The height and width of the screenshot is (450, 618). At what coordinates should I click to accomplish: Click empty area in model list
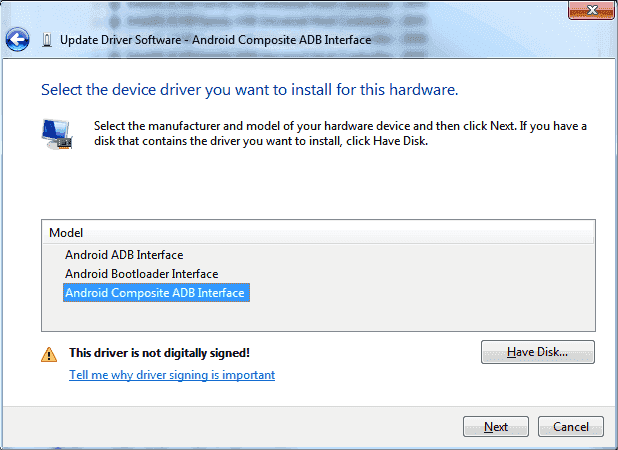pos(318,316)
